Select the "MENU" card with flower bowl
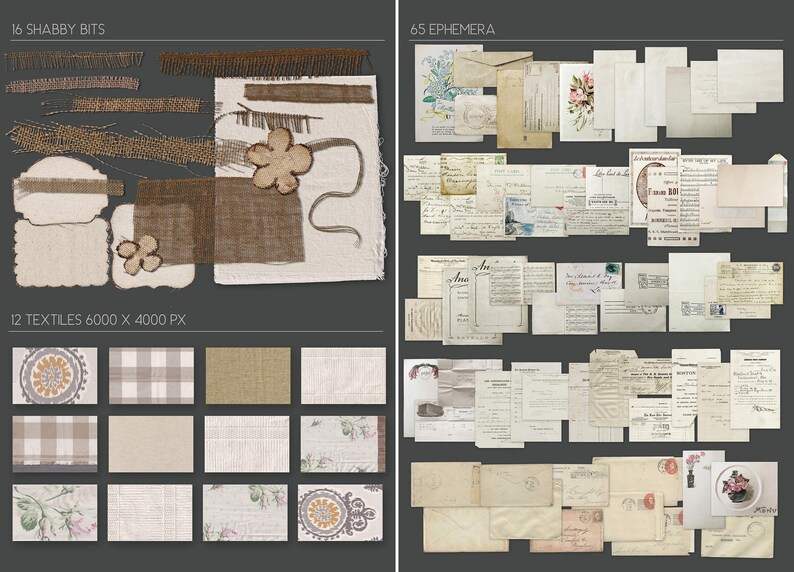This screenshot has width=794, height=572. coord(744,488)
